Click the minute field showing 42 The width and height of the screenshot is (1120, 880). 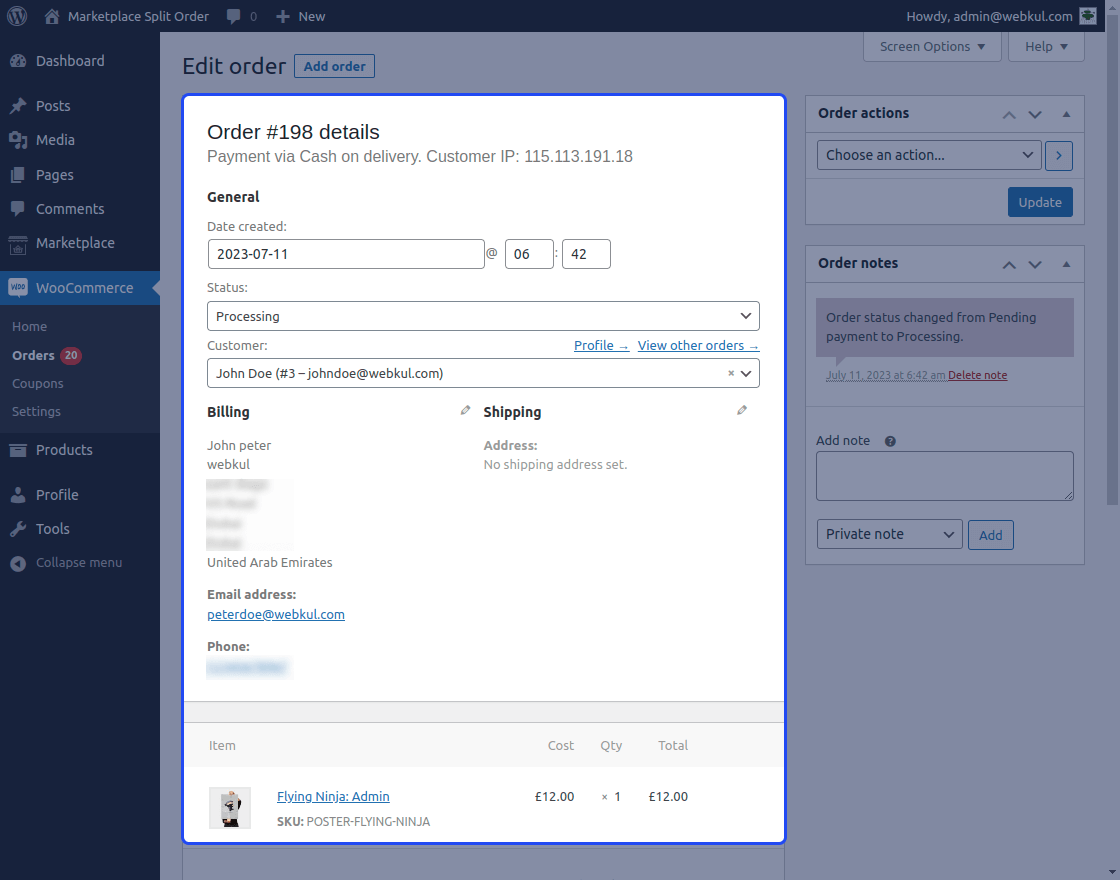click(x=586, y=254)
